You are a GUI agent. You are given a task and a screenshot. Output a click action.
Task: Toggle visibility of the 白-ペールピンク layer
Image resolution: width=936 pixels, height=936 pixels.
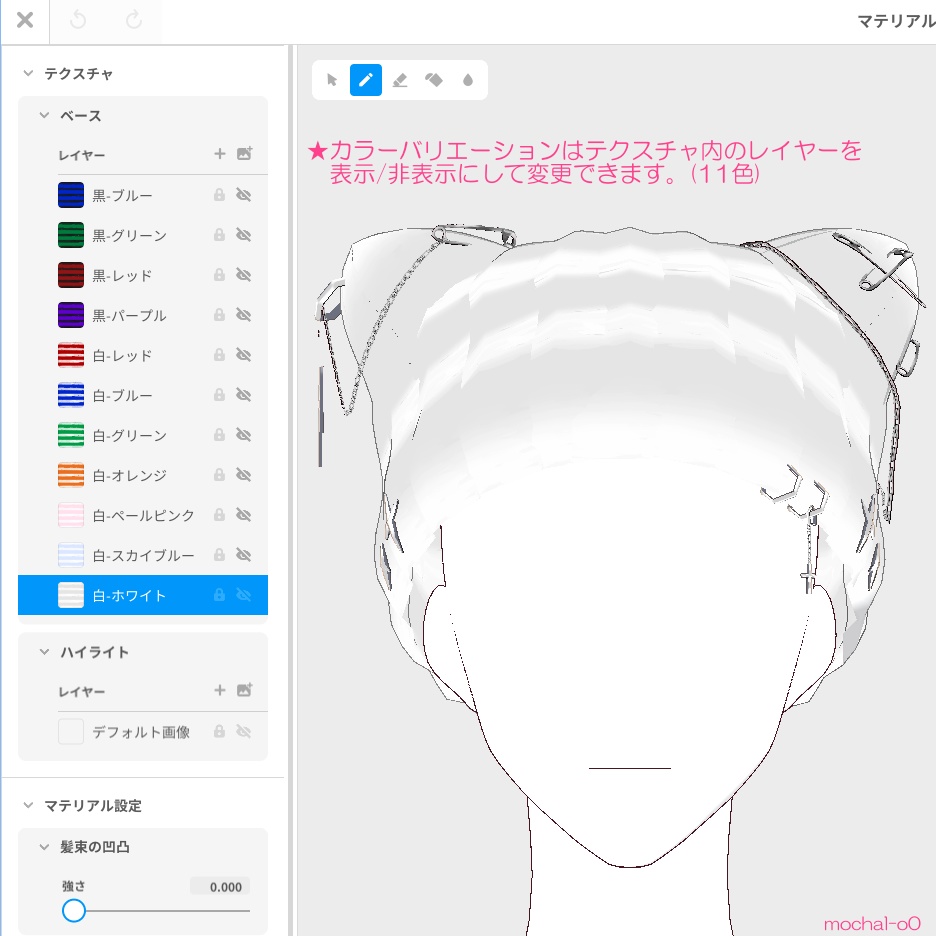(243, 515)
